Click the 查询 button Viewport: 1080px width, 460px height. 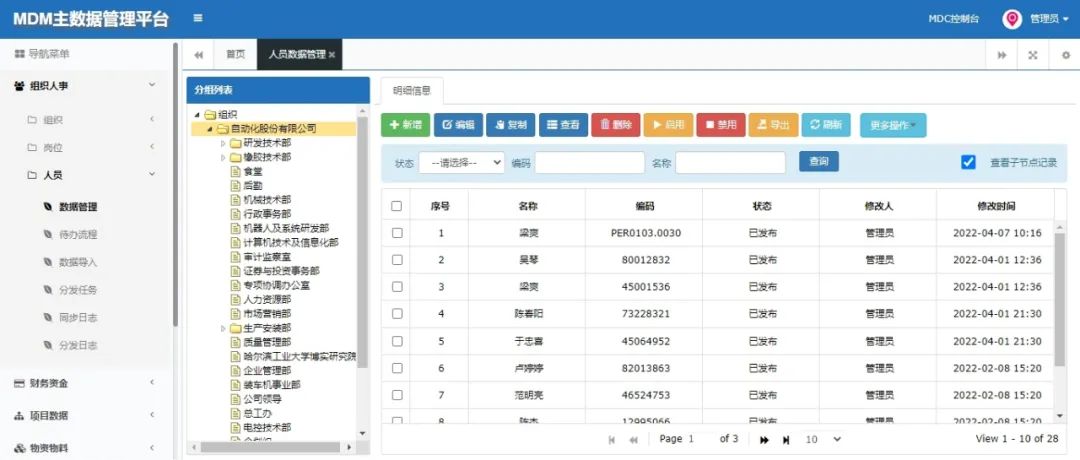pos(819,162)
